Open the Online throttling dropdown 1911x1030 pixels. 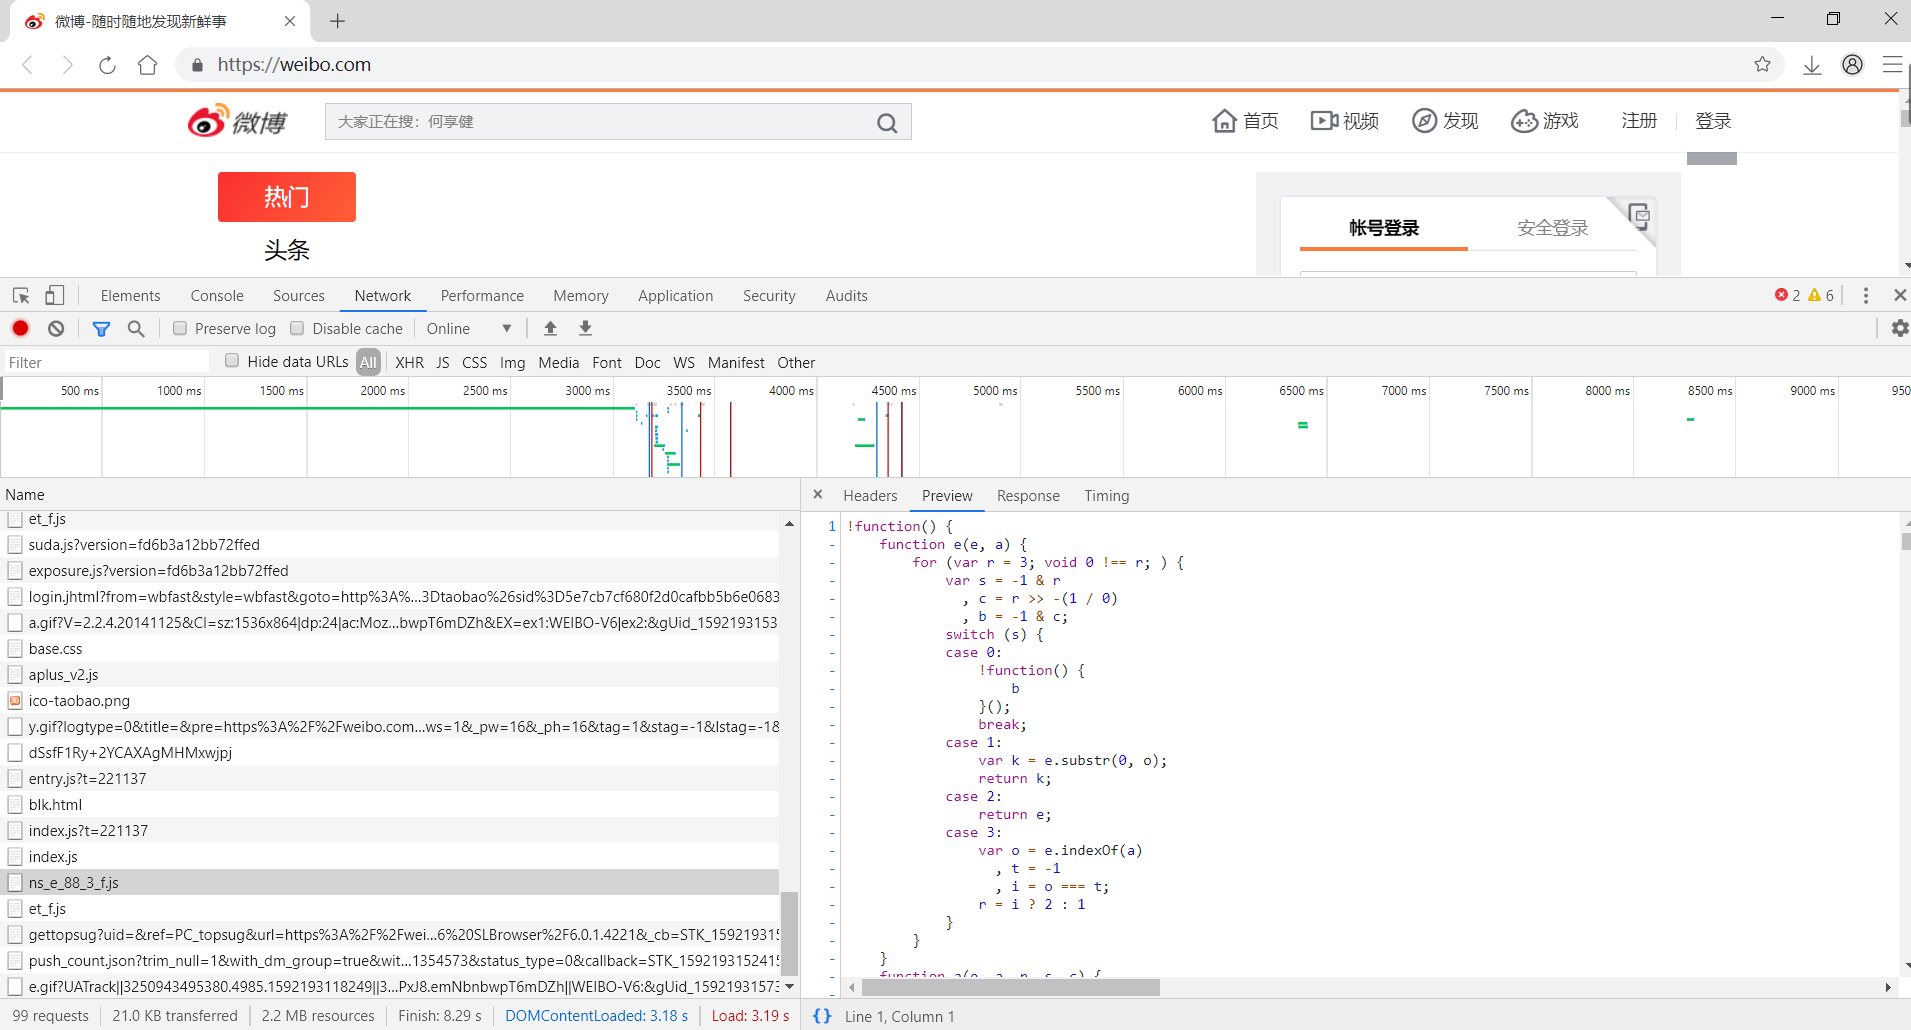[469, 328]
